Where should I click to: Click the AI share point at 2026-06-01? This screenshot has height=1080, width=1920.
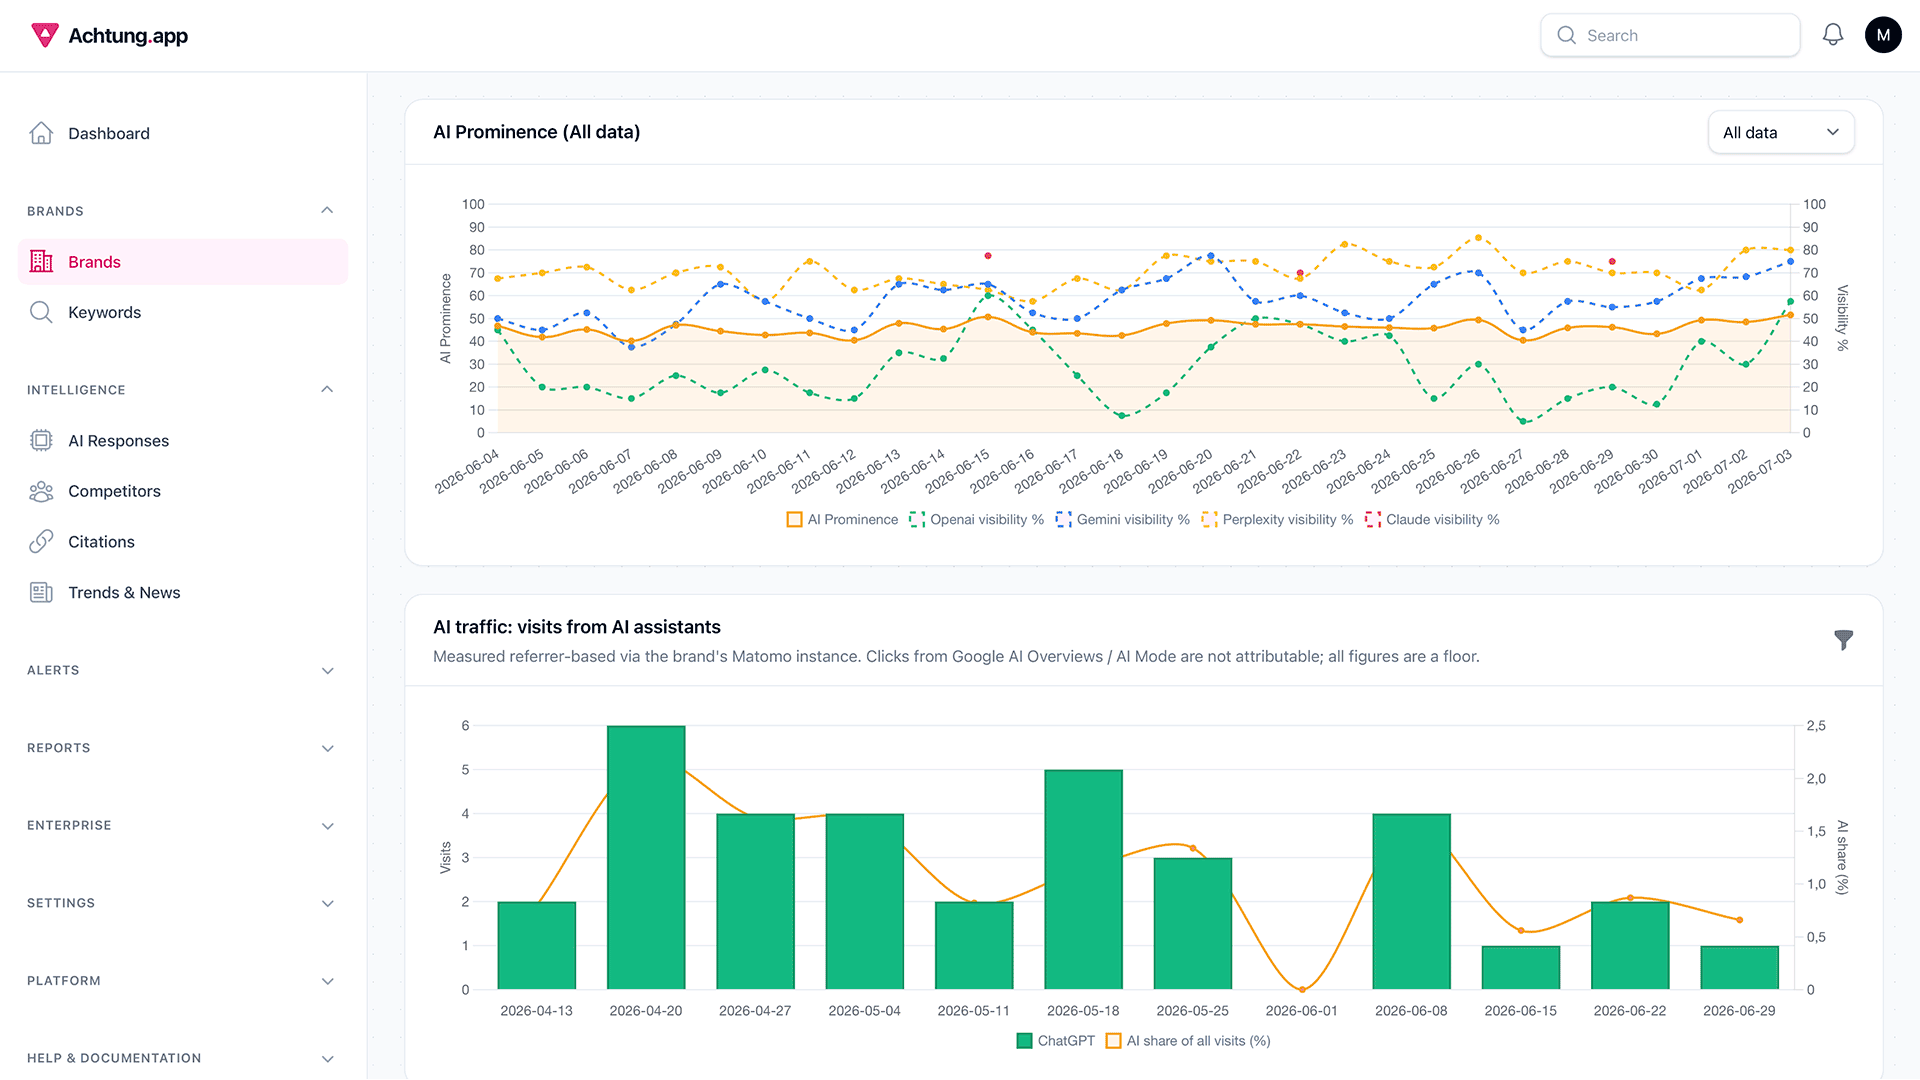coord(1302,990)
